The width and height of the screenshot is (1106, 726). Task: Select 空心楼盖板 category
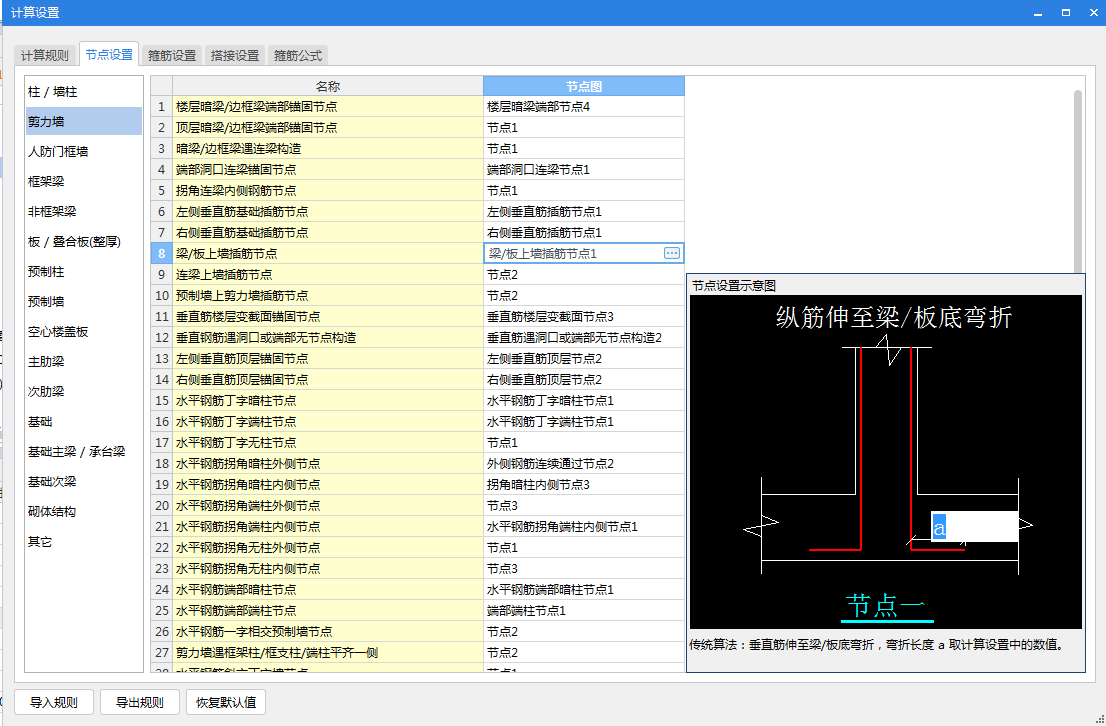click(x=83, y=332)
